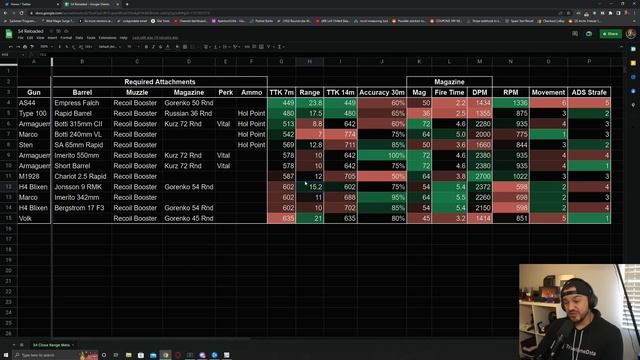
Task: Open Google account avatar
Action: coord(631,34)
